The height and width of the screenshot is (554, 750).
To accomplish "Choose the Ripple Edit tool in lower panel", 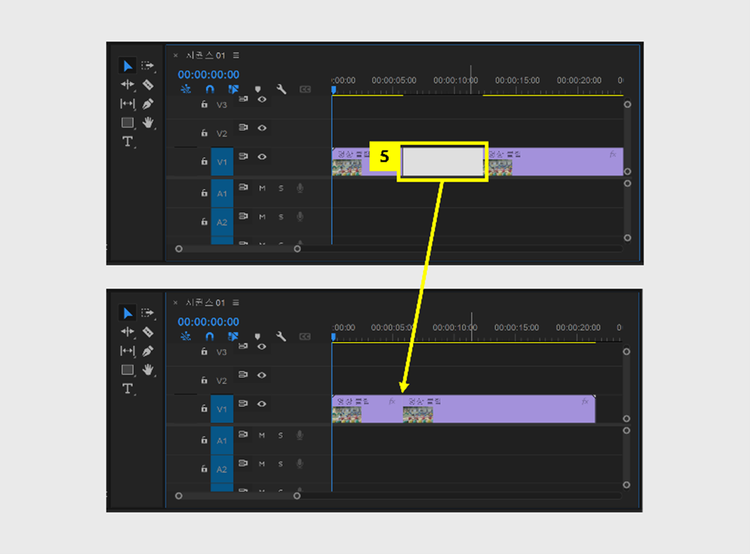I will click(127, 332).
